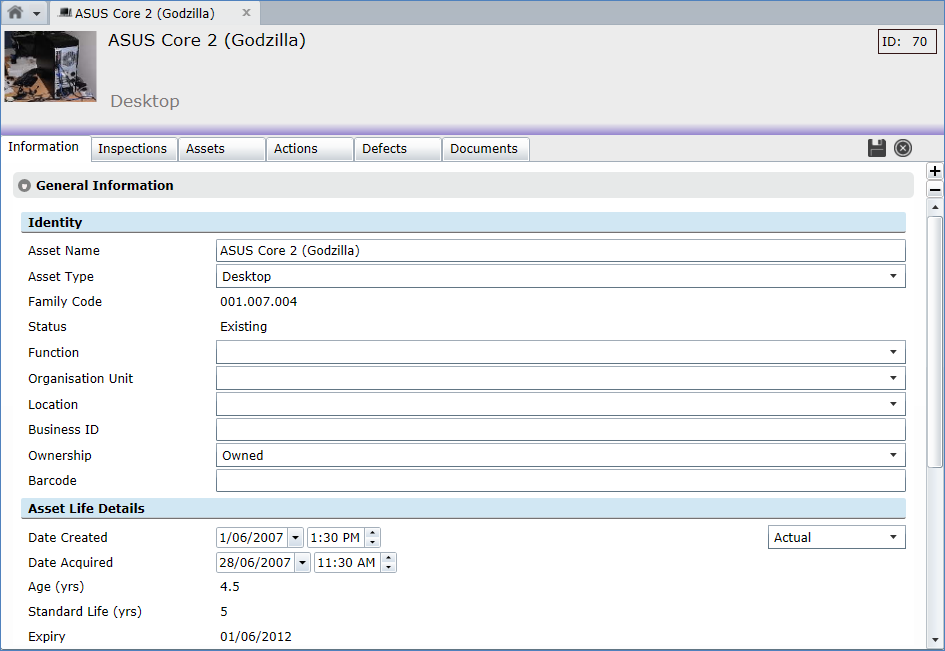Decrease the Date Created time

point(372,542)
